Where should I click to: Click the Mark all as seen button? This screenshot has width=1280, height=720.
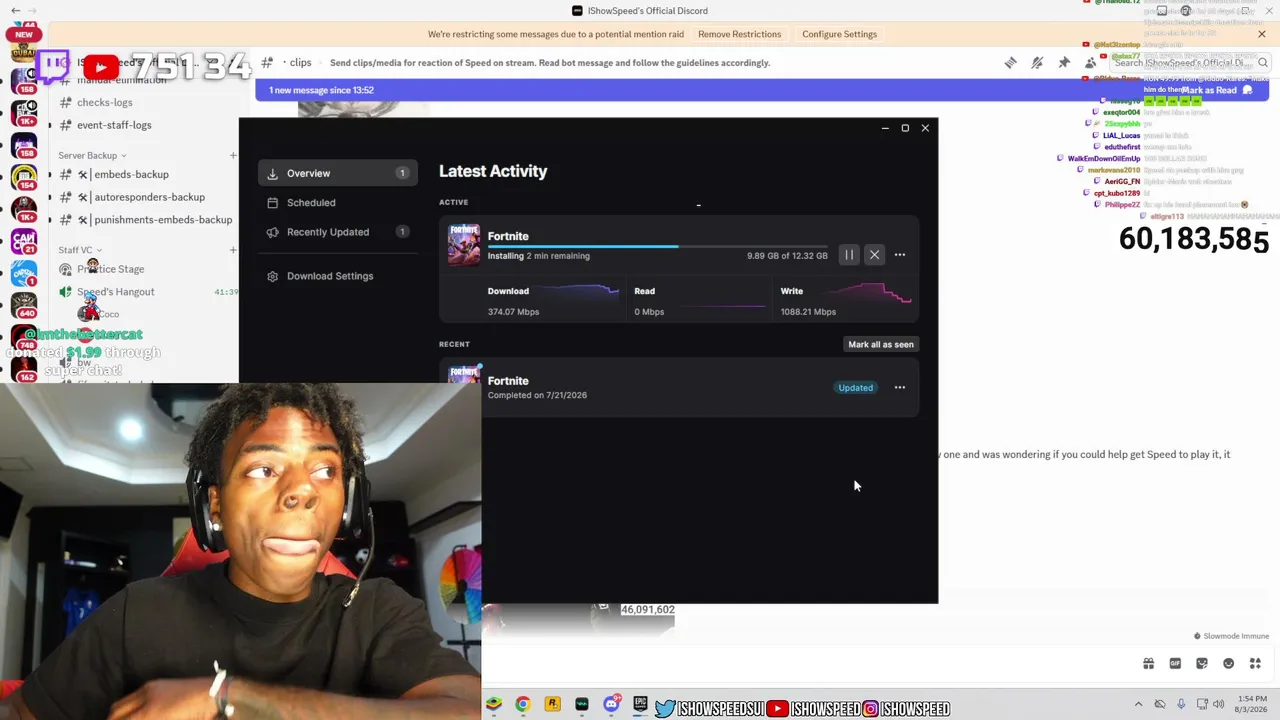[881, 344]
